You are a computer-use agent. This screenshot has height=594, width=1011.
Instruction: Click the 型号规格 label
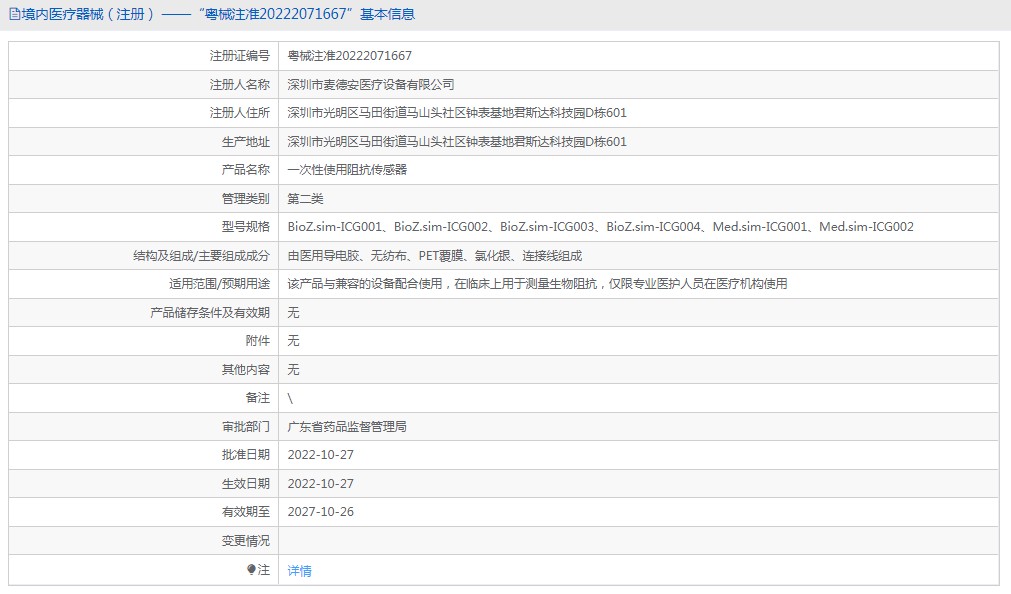[246, 227]
